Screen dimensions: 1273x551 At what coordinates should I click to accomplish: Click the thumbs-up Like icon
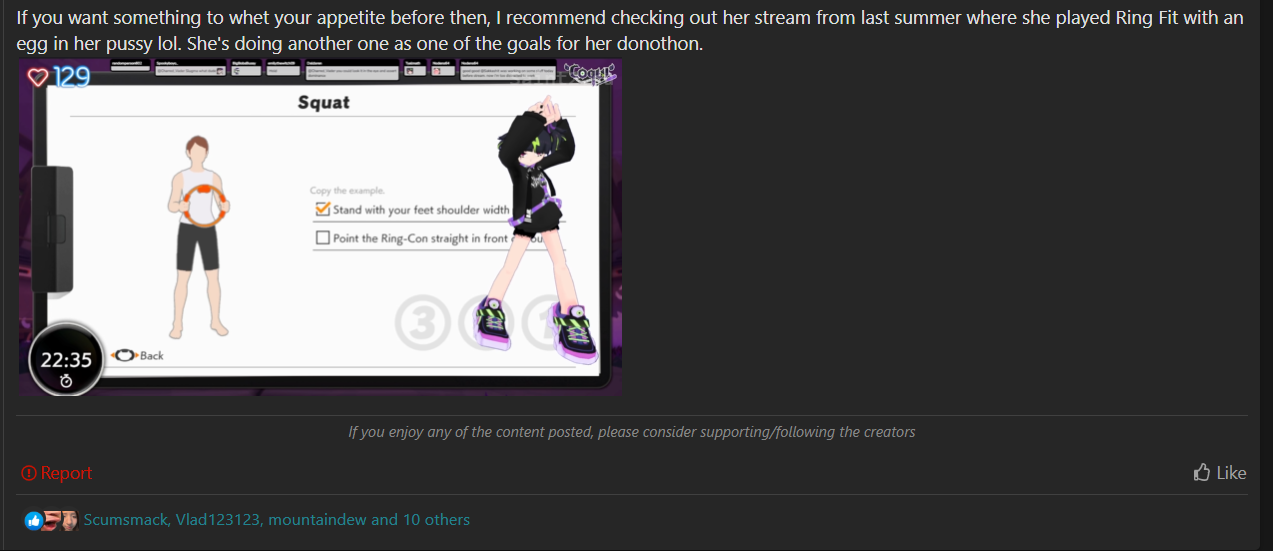point(1202,472)
